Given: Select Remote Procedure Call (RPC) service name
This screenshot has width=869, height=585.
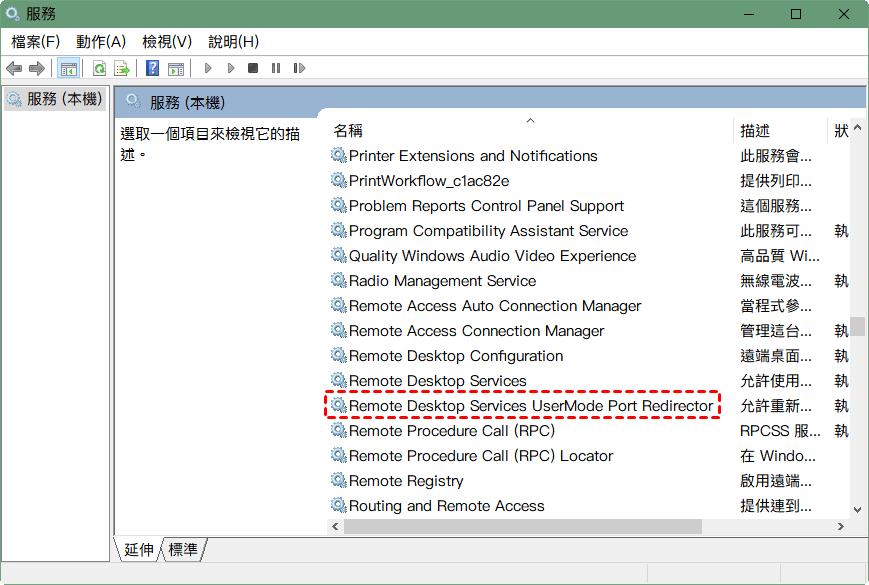Looking at the screenshot, I should 452,430.
